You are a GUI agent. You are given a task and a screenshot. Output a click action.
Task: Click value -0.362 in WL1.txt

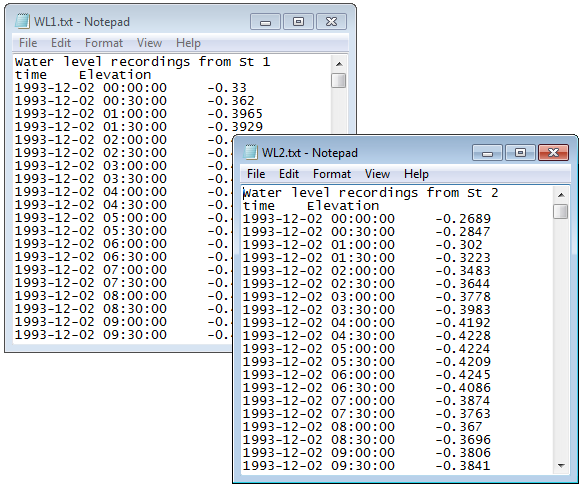click(x=231, y=101)
